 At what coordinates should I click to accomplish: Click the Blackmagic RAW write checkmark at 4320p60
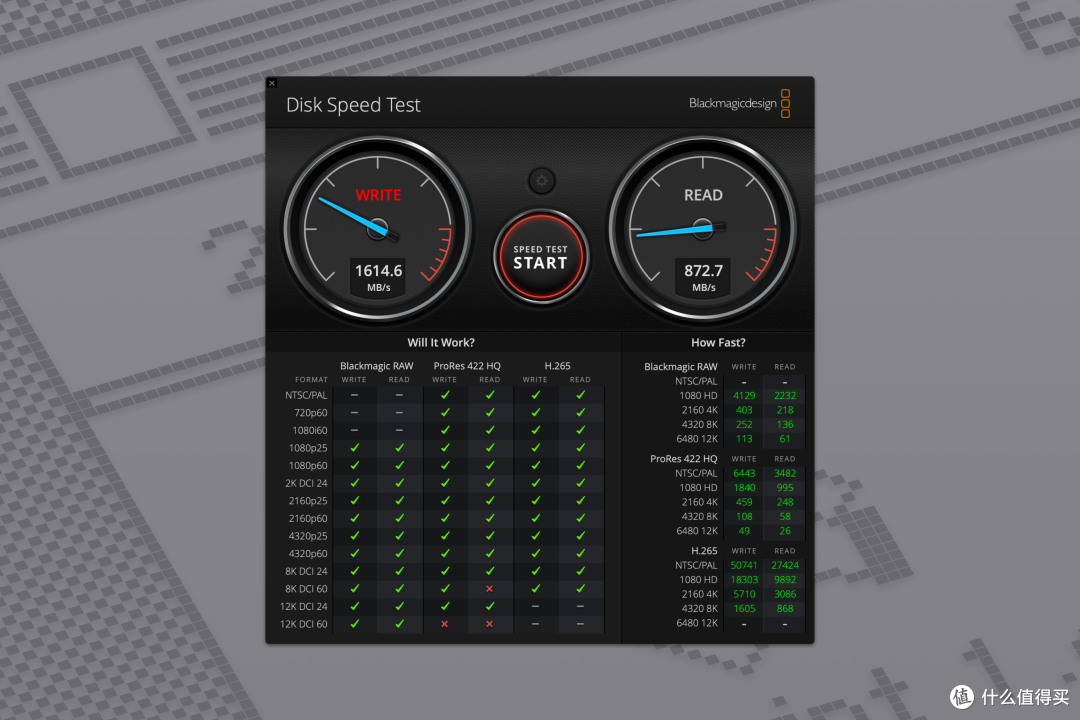[355, 553]
